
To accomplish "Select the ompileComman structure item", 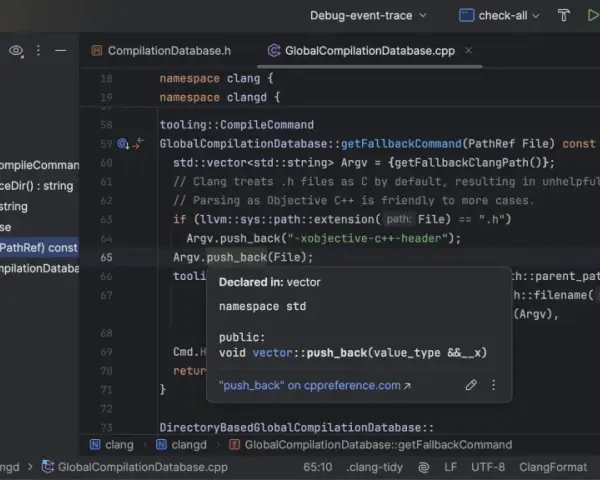I will 39,165.
